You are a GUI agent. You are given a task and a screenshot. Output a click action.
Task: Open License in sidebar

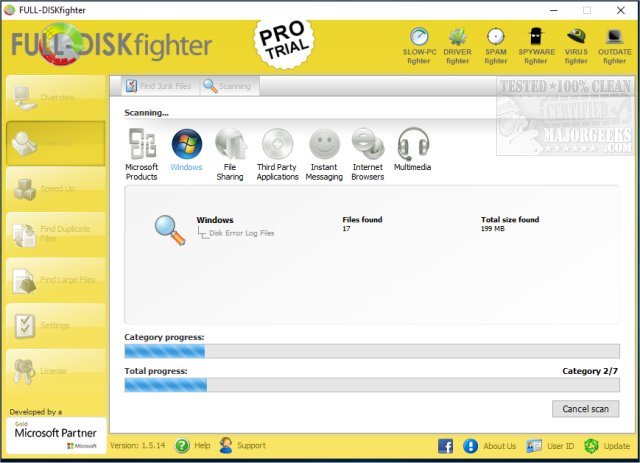tap(56, 372)
